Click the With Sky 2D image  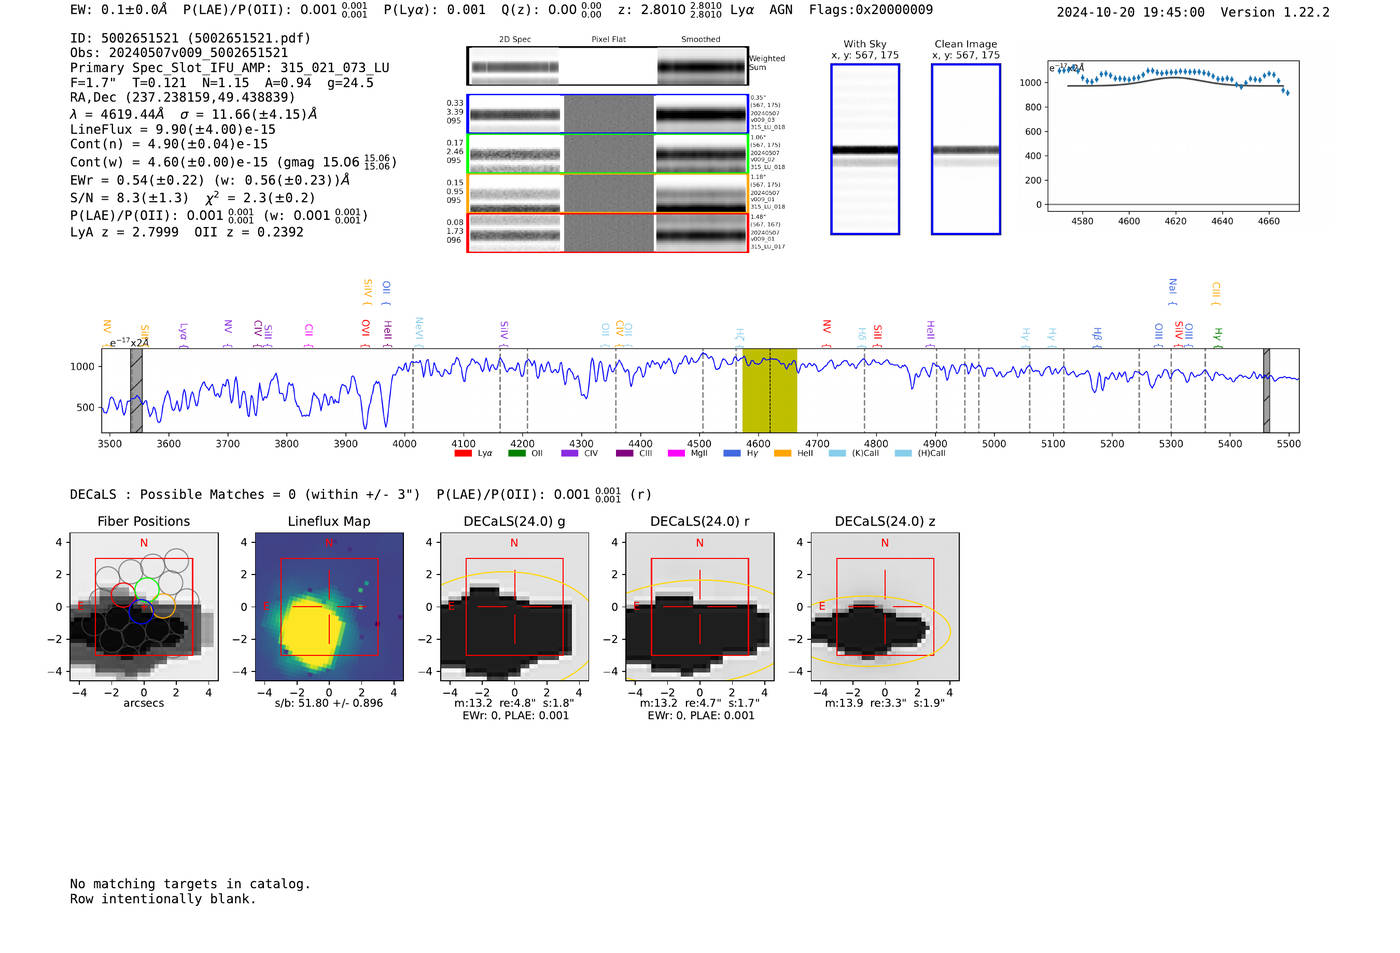point(865,149)
